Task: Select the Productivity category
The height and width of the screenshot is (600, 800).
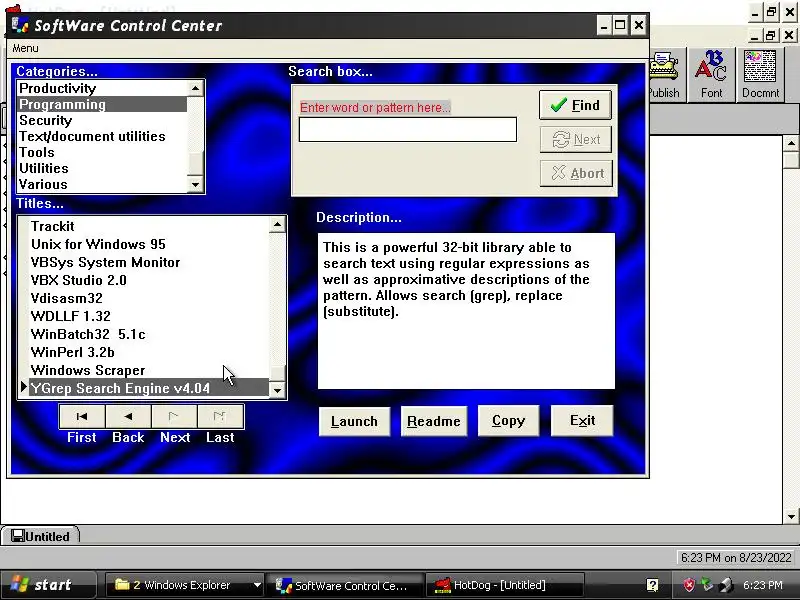Action: click(x=103, y=88)
